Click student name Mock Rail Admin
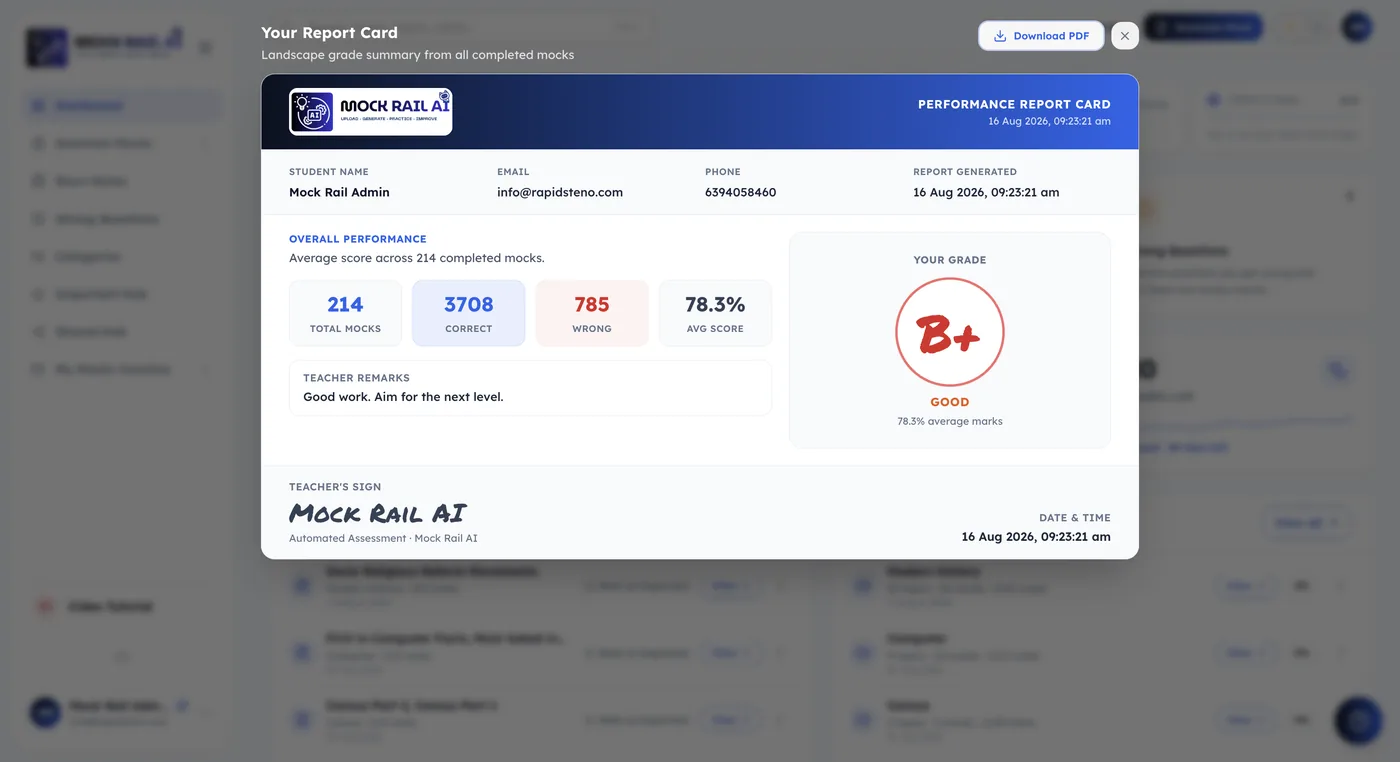The width and height of the screenshot is (1400, 762). tap(339, 192)
